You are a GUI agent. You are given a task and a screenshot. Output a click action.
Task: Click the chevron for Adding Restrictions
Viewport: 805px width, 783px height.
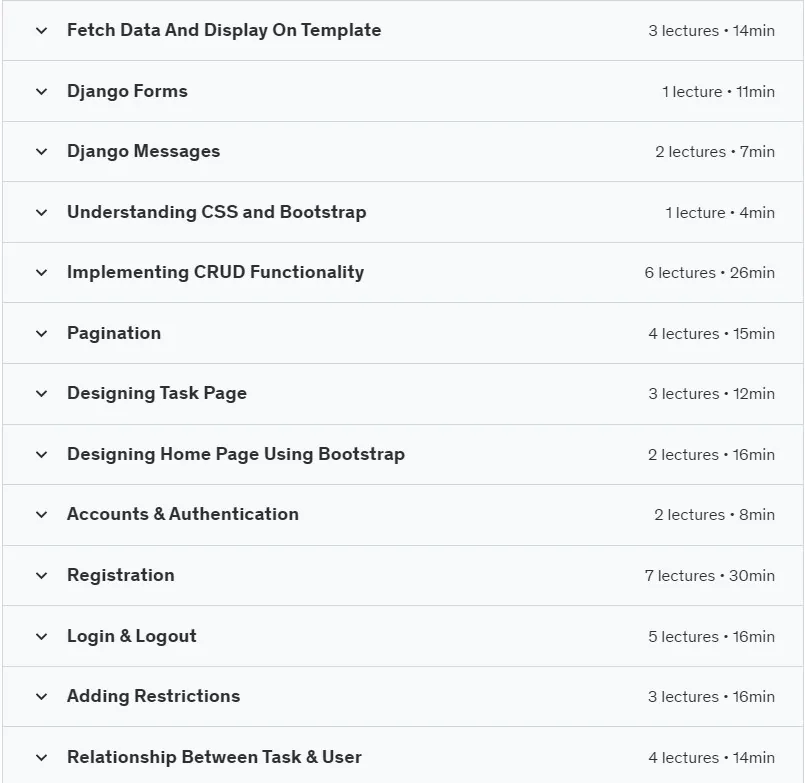42,697
